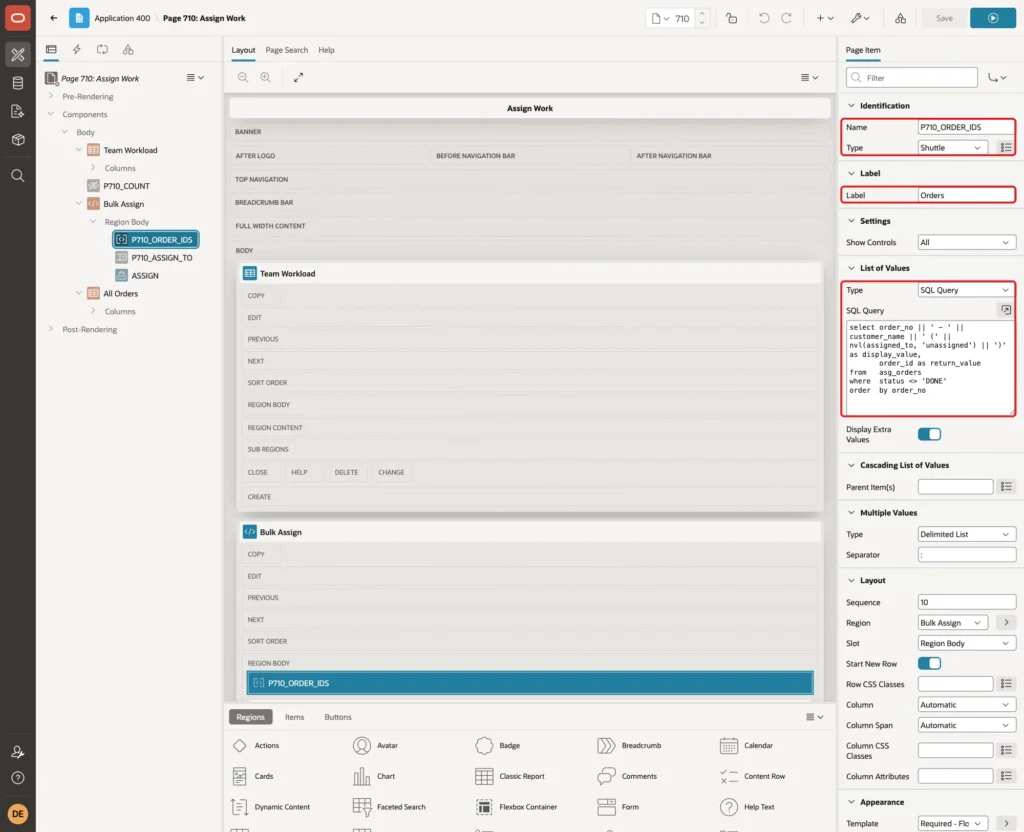The height and width of the screenshot is (832, 1024).
Task: Open administration user icon in sidebar
Action: [18, 752]
